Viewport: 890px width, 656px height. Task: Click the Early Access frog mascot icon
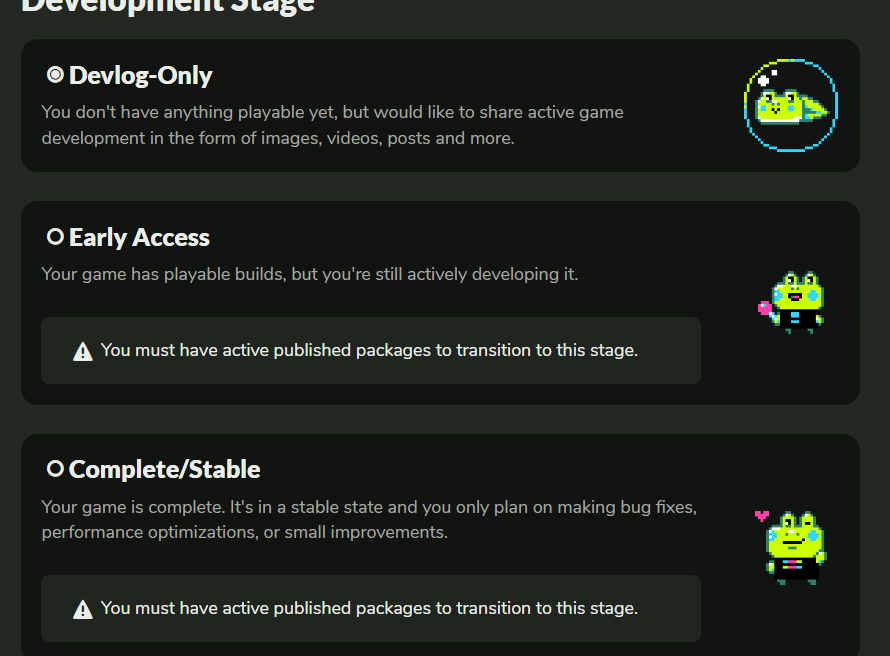[x=796, y=302]
